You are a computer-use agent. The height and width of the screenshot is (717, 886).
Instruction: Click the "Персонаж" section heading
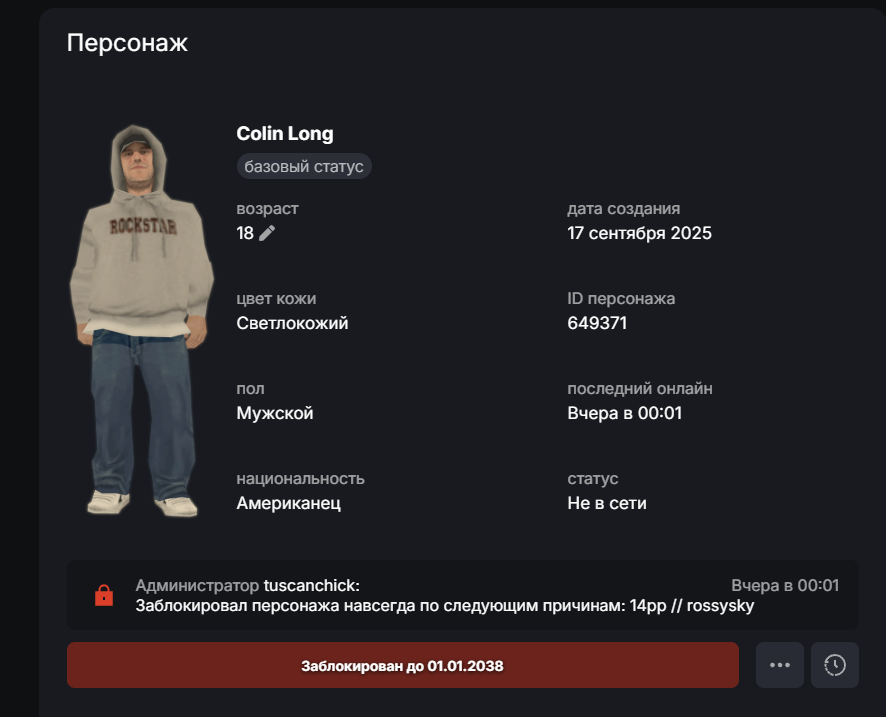[127, 43]
